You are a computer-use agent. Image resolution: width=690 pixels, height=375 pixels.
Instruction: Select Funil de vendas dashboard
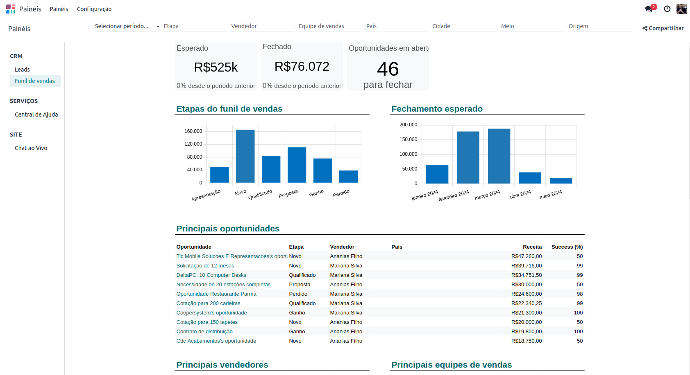35,81
